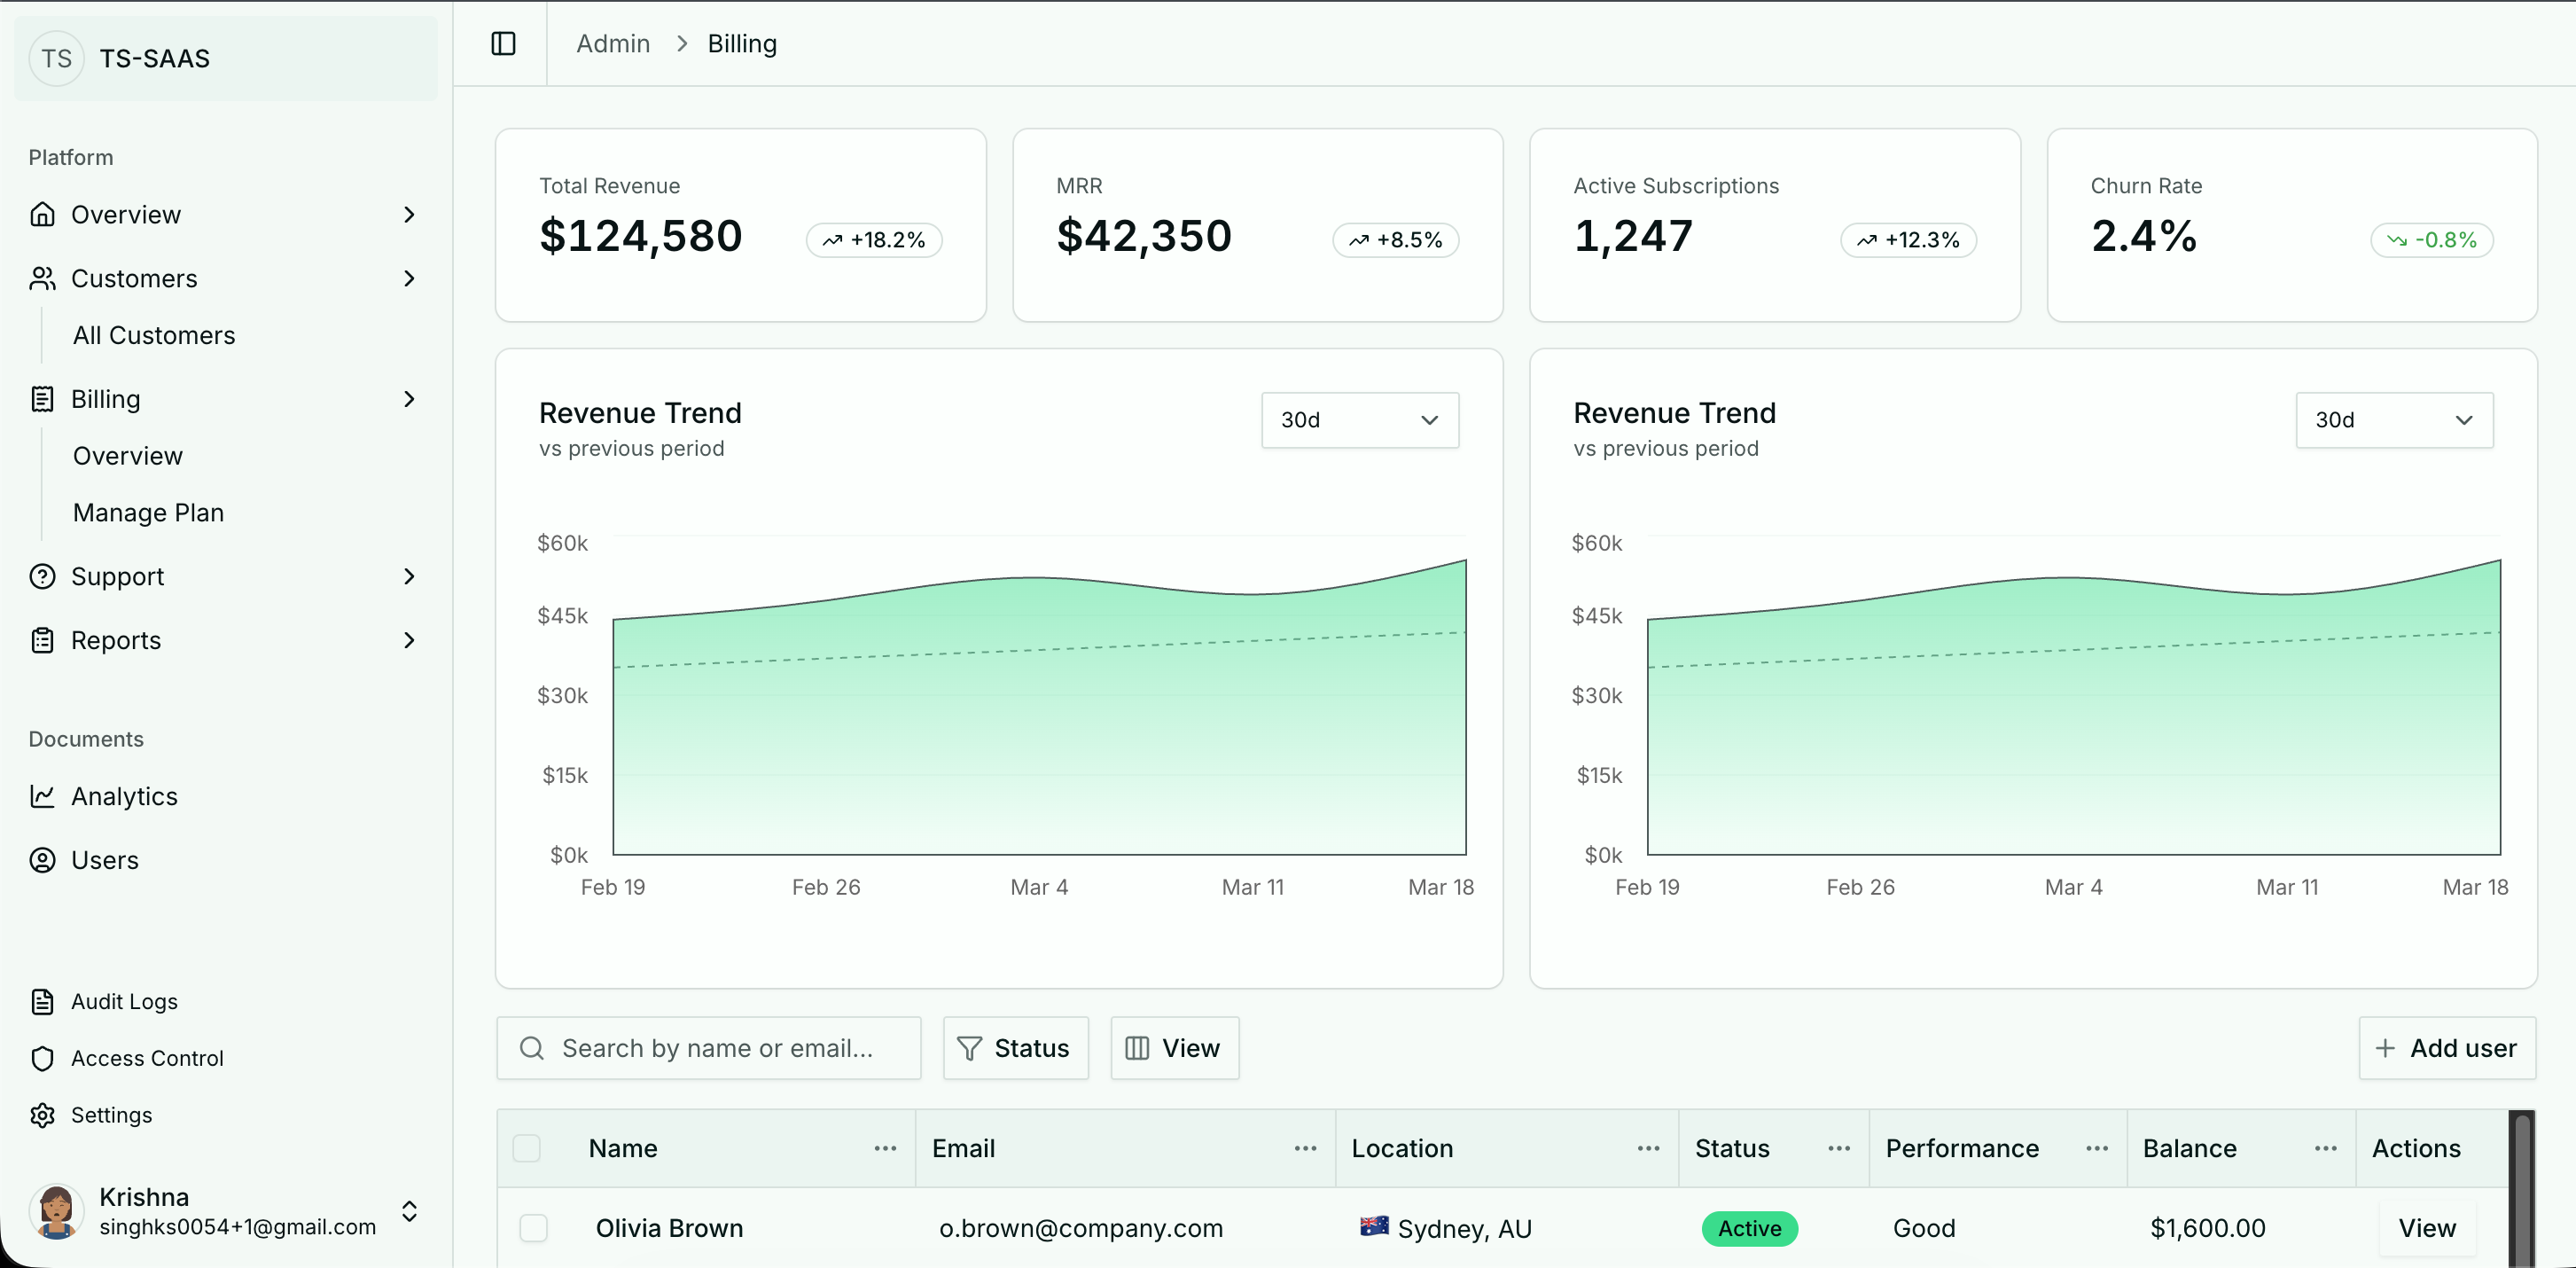Check the Olivia Brown row checkbox
The width and height of the screenshot is (2576, 1268).
534,1228
